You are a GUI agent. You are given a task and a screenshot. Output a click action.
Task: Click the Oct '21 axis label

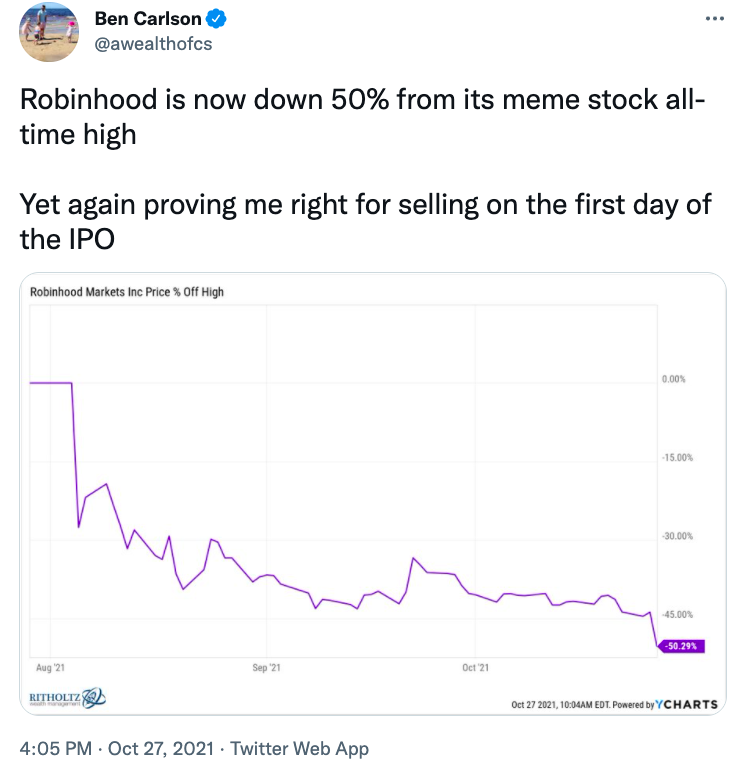tap(476, 666)
